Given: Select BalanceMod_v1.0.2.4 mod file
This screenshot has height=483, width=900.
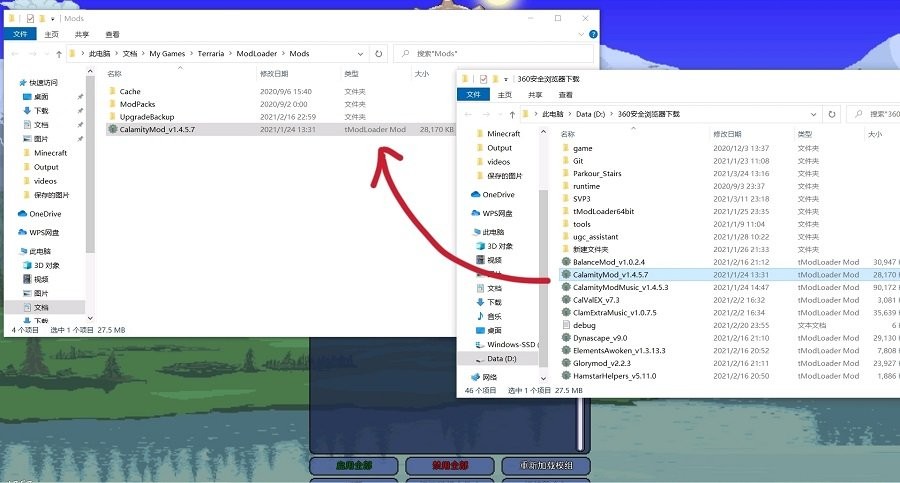Looking at the screenshot, I should pos(608,262).
